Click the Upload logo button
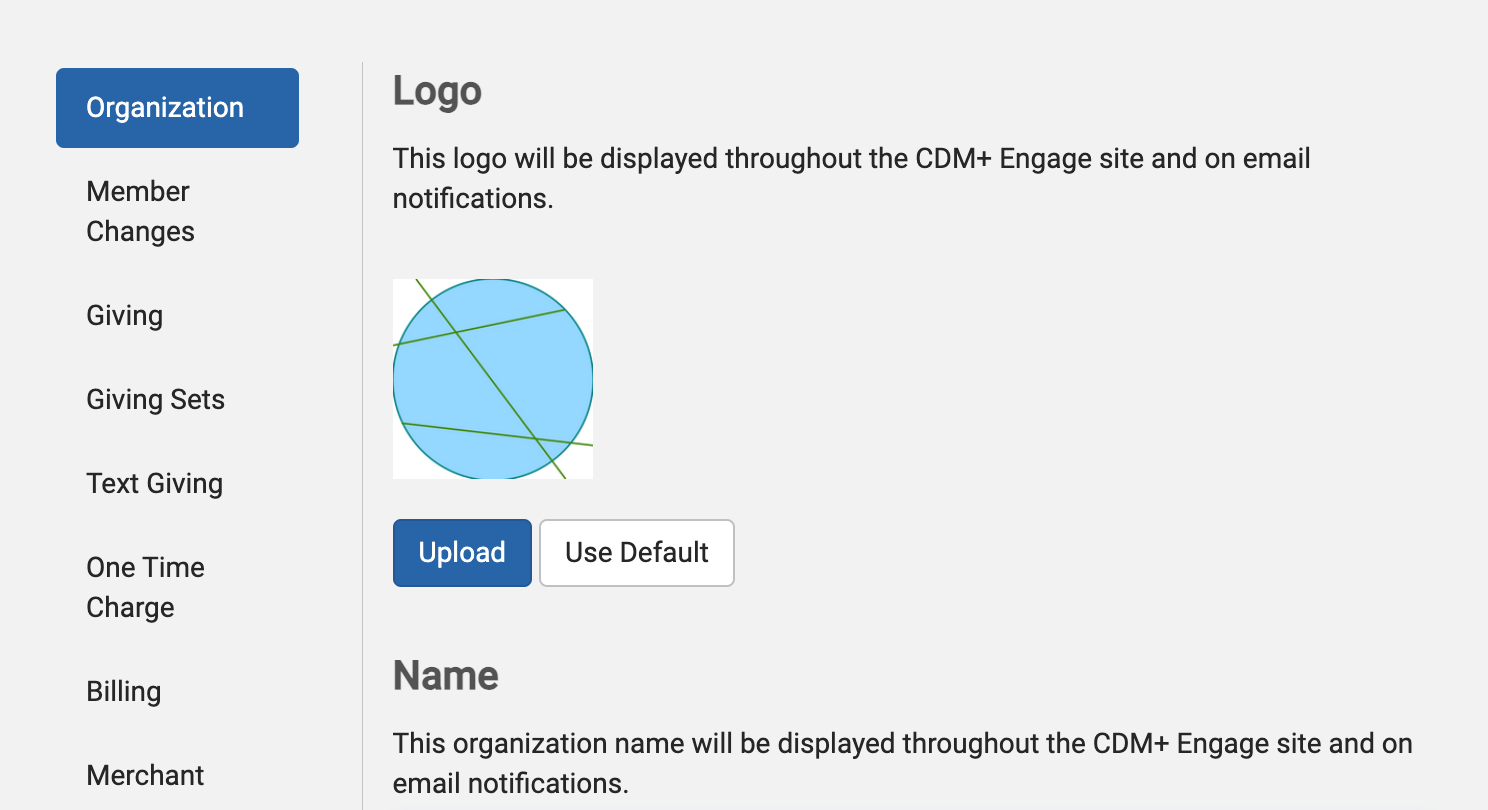Viewport: 1488px width, 810px height. (462, 553)
